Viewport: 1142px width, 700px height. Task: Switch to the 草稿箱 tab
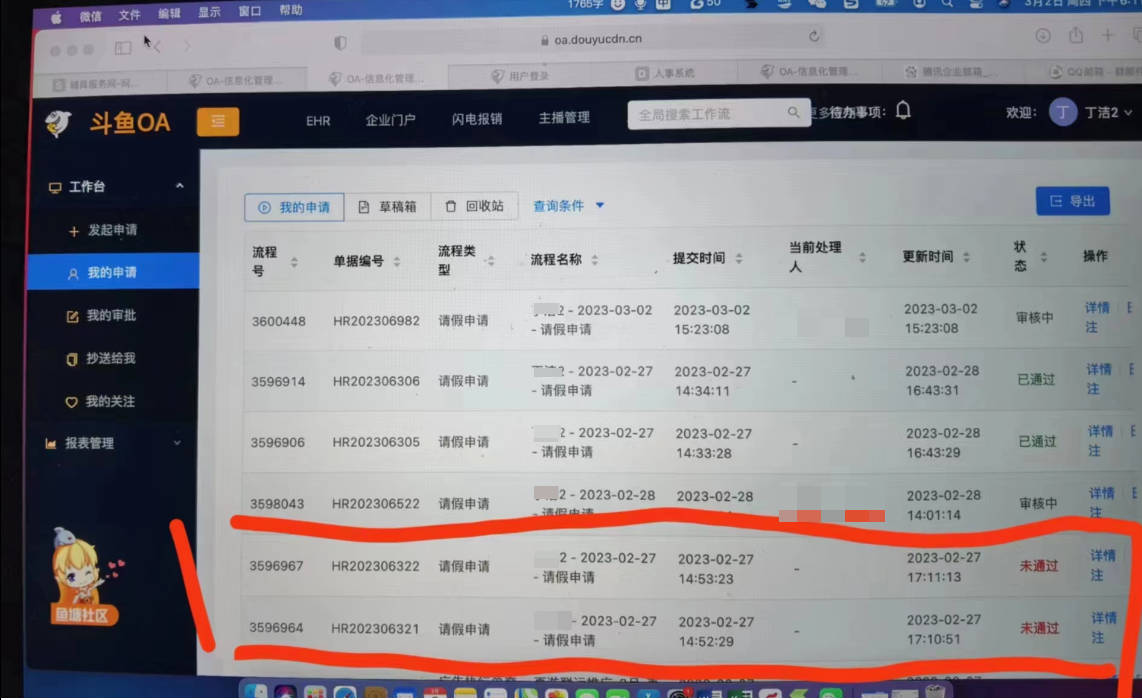(x=387, y=207)
